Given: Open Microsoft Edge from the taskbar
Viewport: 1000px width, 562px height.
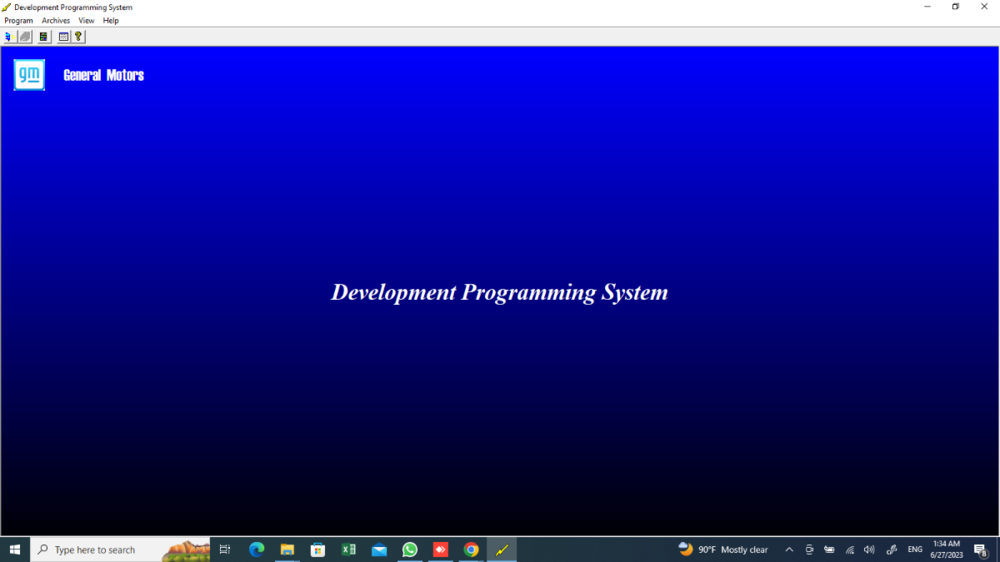Looking at the screenshot, I should pyautogui.click(x=256, y=549).
